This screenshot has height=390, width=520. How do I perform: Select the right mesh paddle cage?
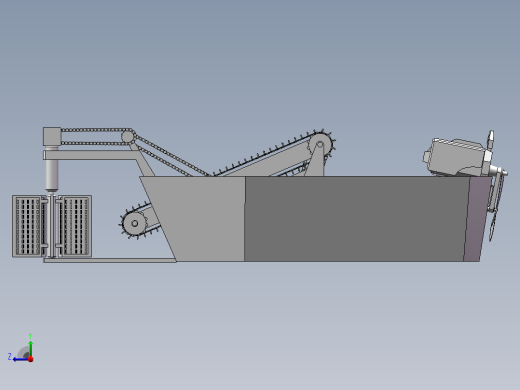[x=75, y=226]
